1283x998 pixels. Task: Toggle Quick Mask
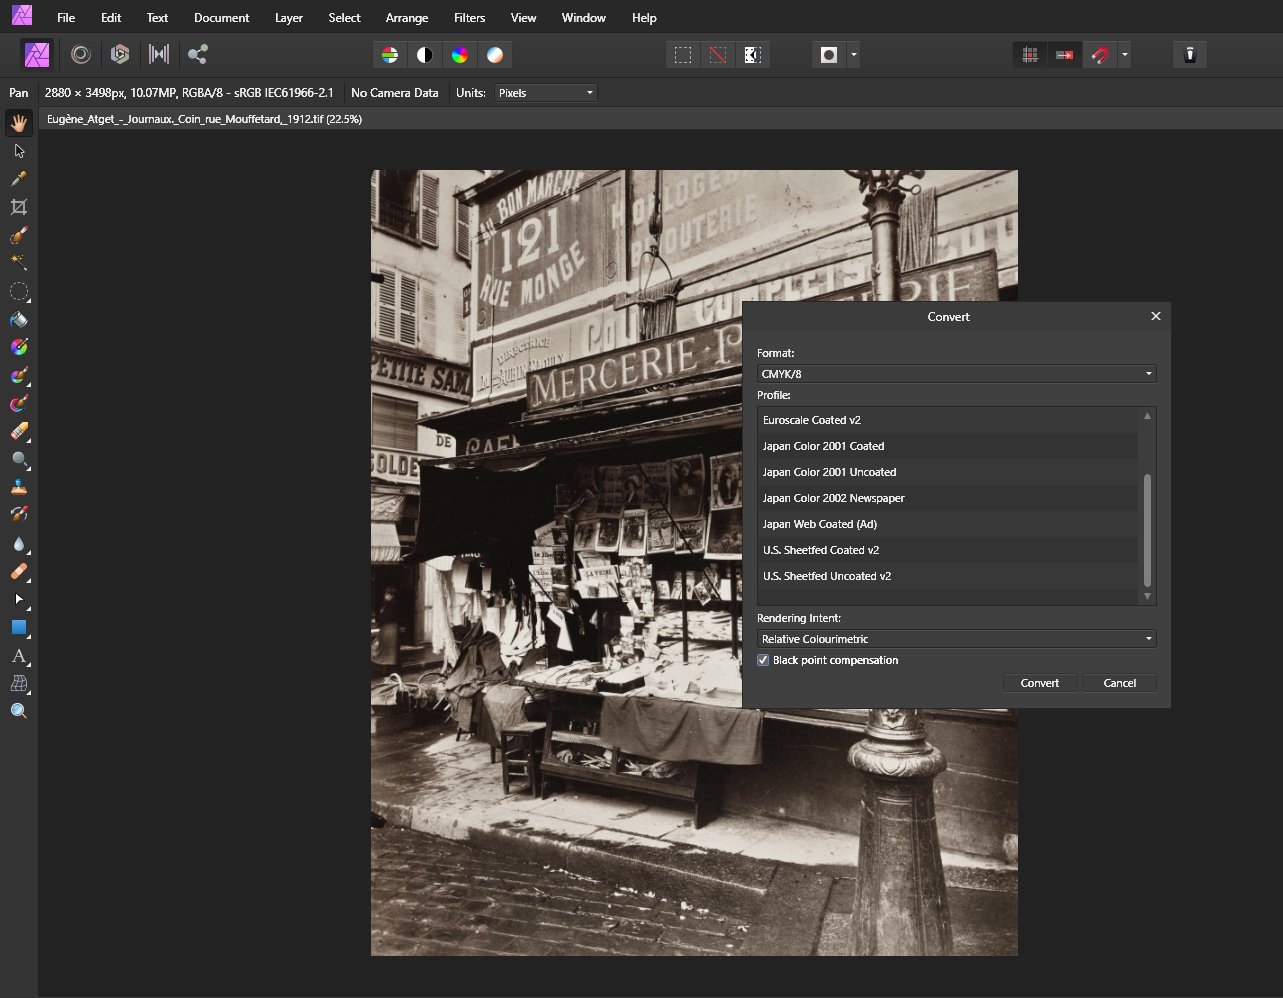[829, 55]
